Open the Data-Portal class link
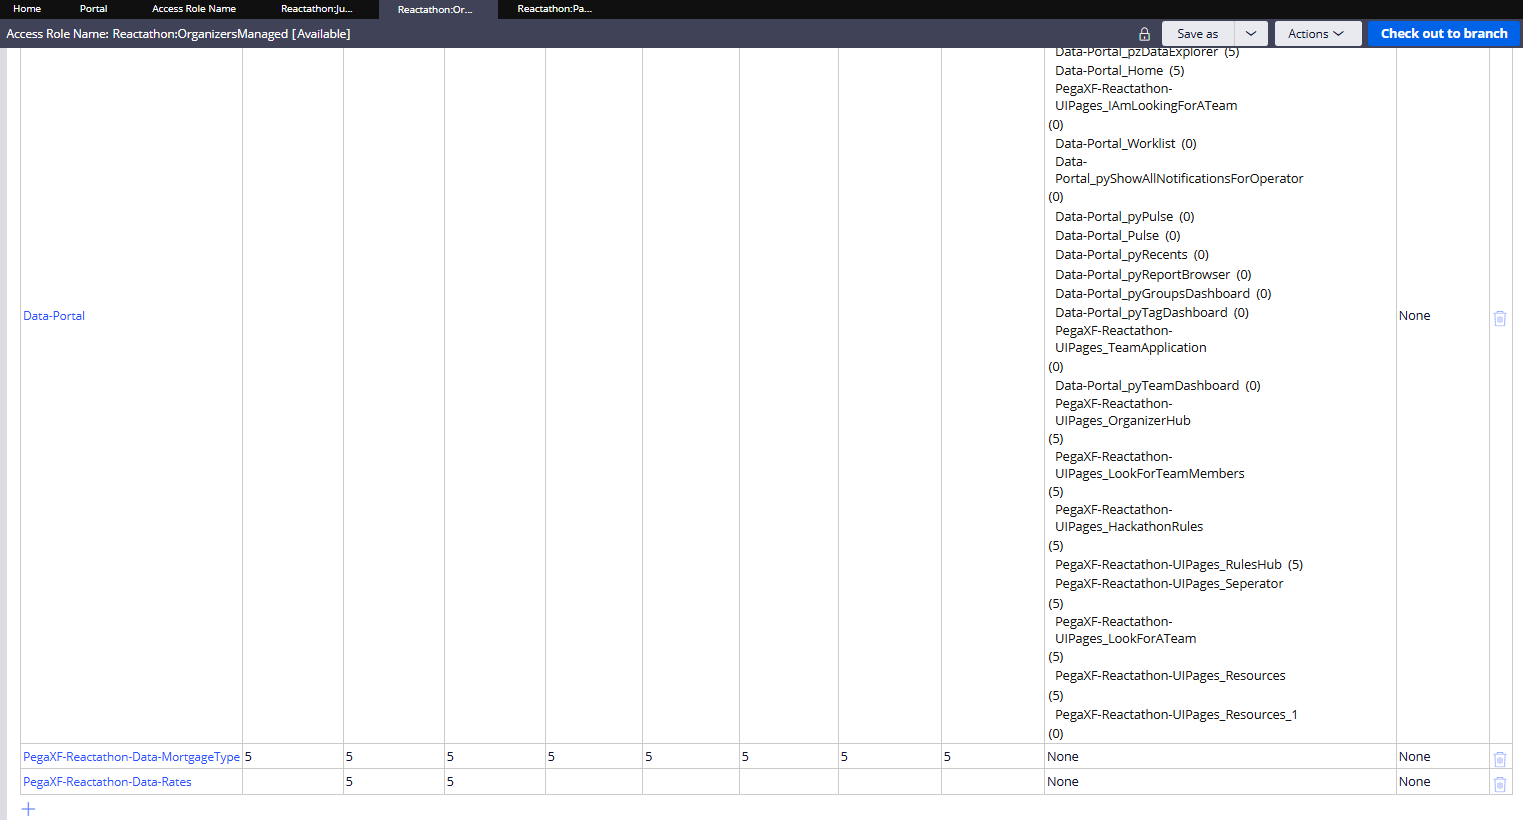 tap(54, 316)
